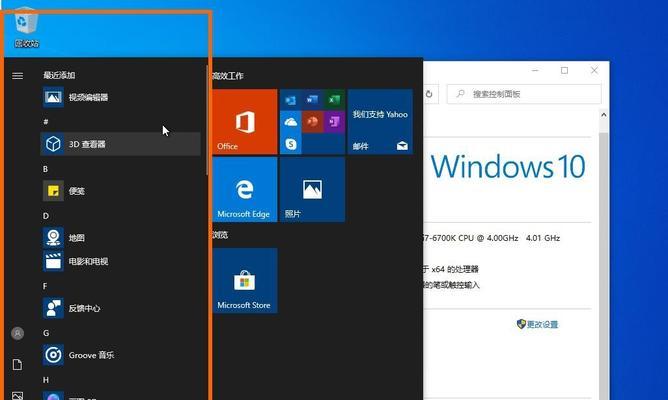The width and height of the screenshot is (668, 400).
Task: Open Pictures icon in Start sidebar
Action: click(17, 396)
